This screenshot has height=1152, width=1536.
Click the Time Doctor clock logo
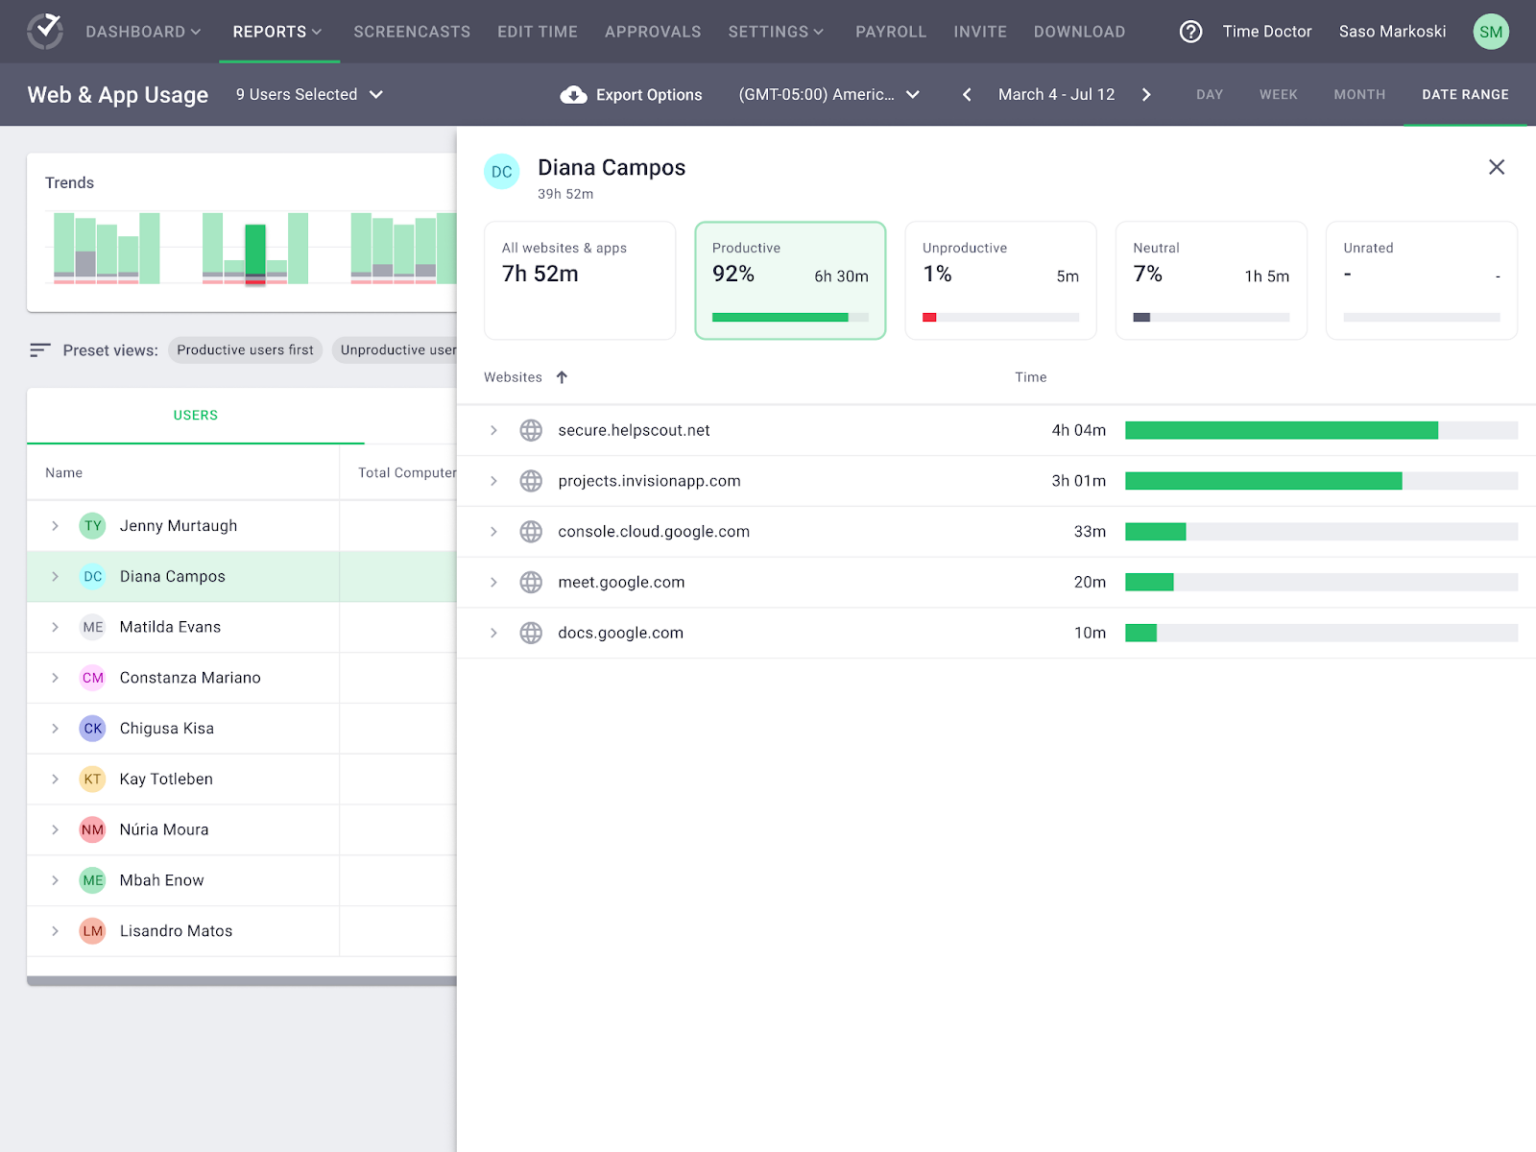tap(44, 31)
